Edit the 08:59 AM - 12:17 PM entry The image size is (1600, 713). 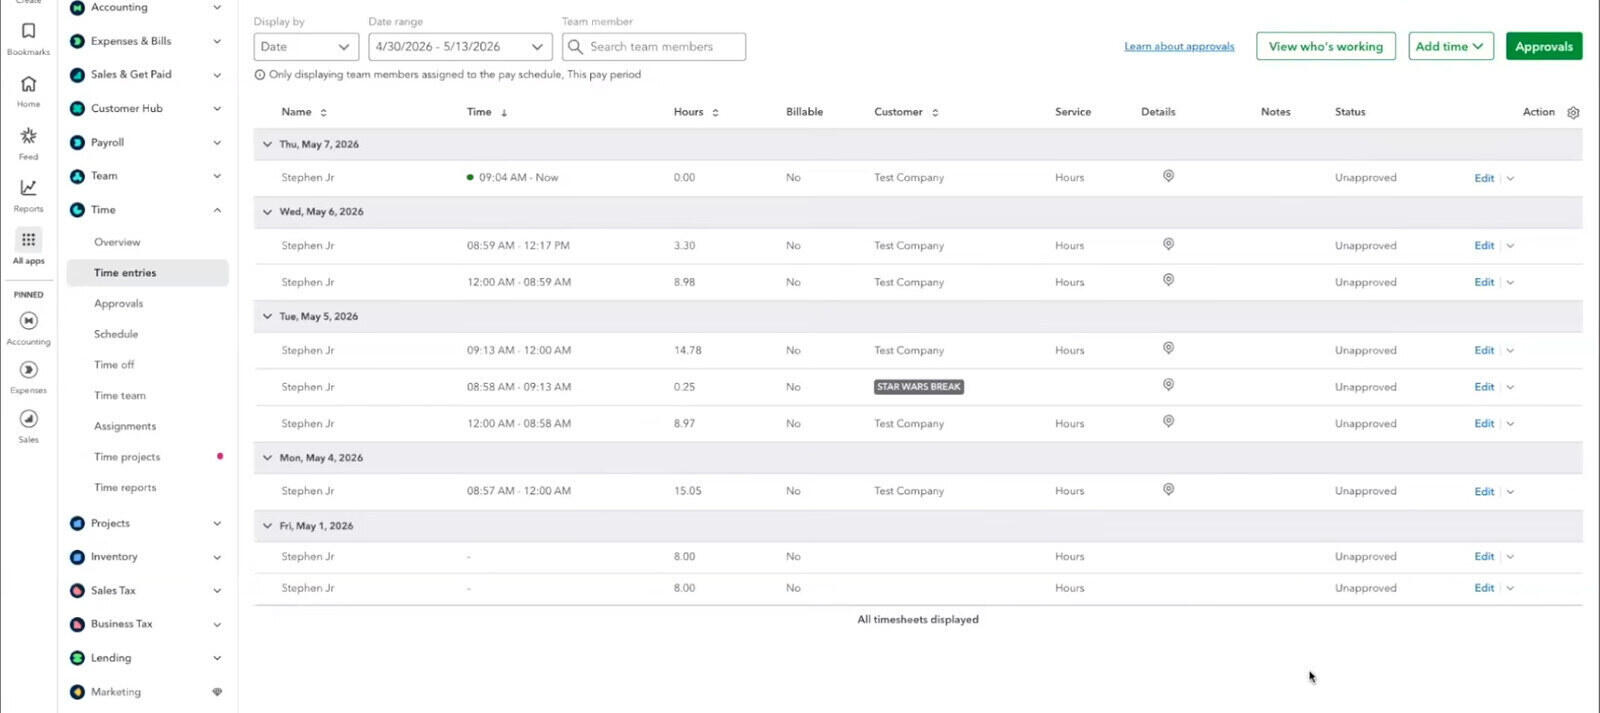tap(1484, 245)
